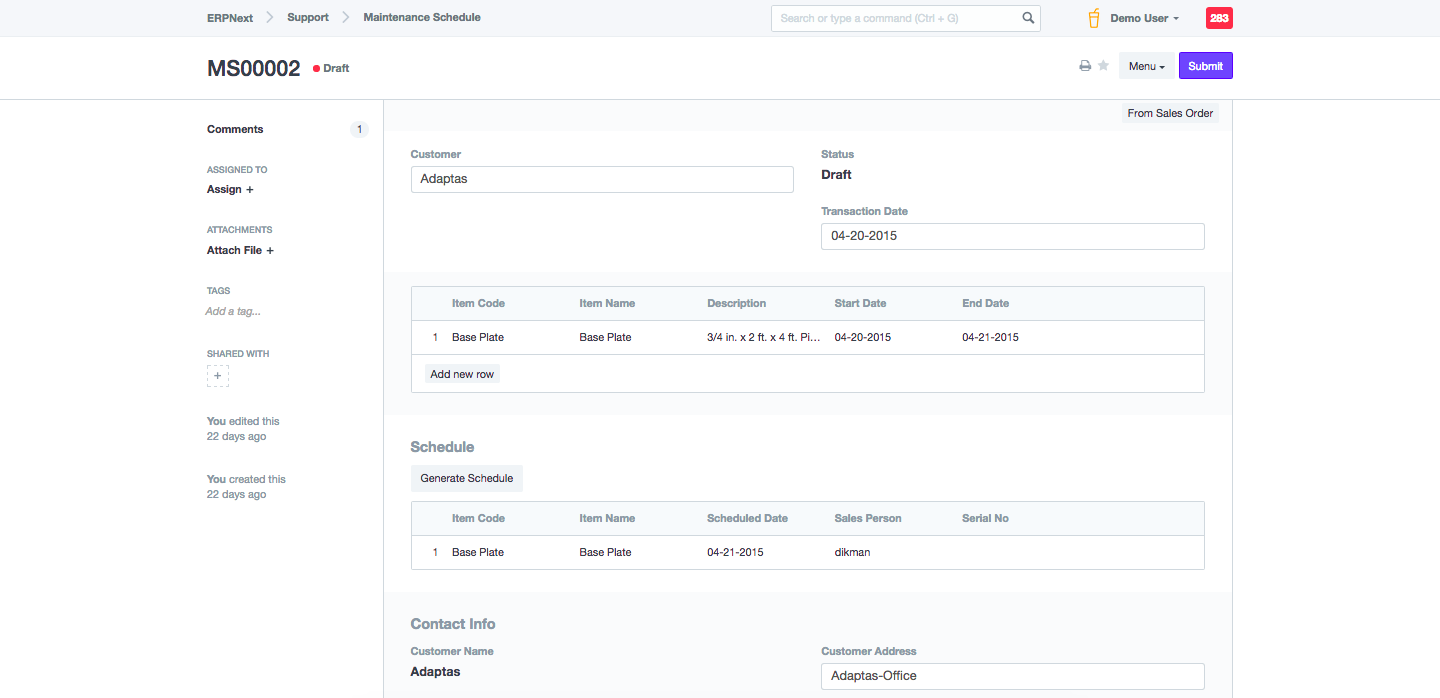1440x698 pixels.
Task: Click the search magnifier icon
Action: point(1028,18)
